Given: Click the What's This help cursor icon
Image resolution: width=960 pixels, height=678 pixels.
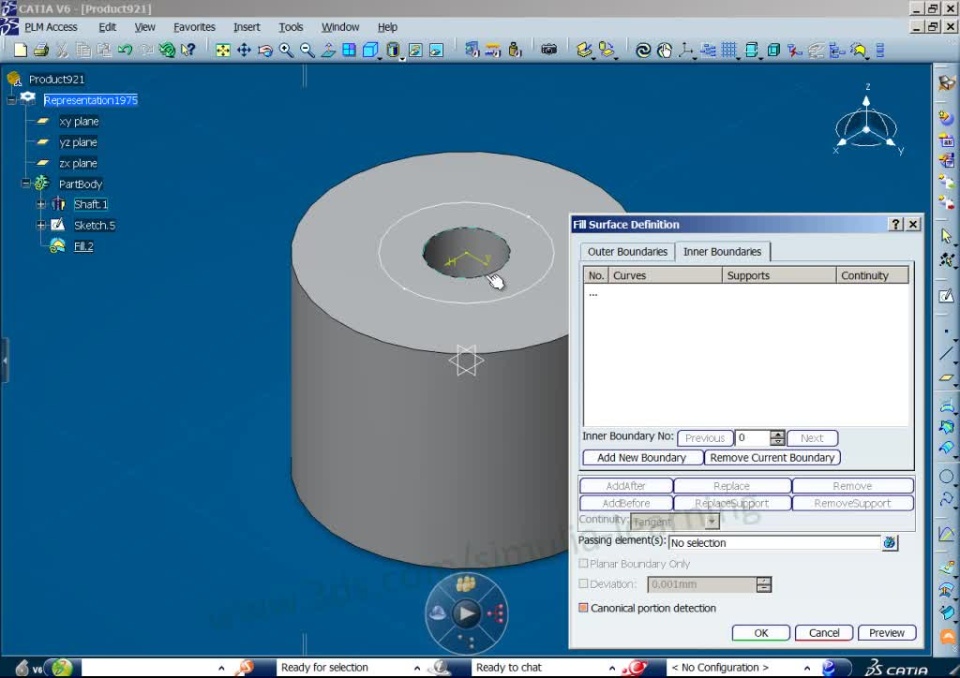Looking at the screenshot, I should [189, 50].
